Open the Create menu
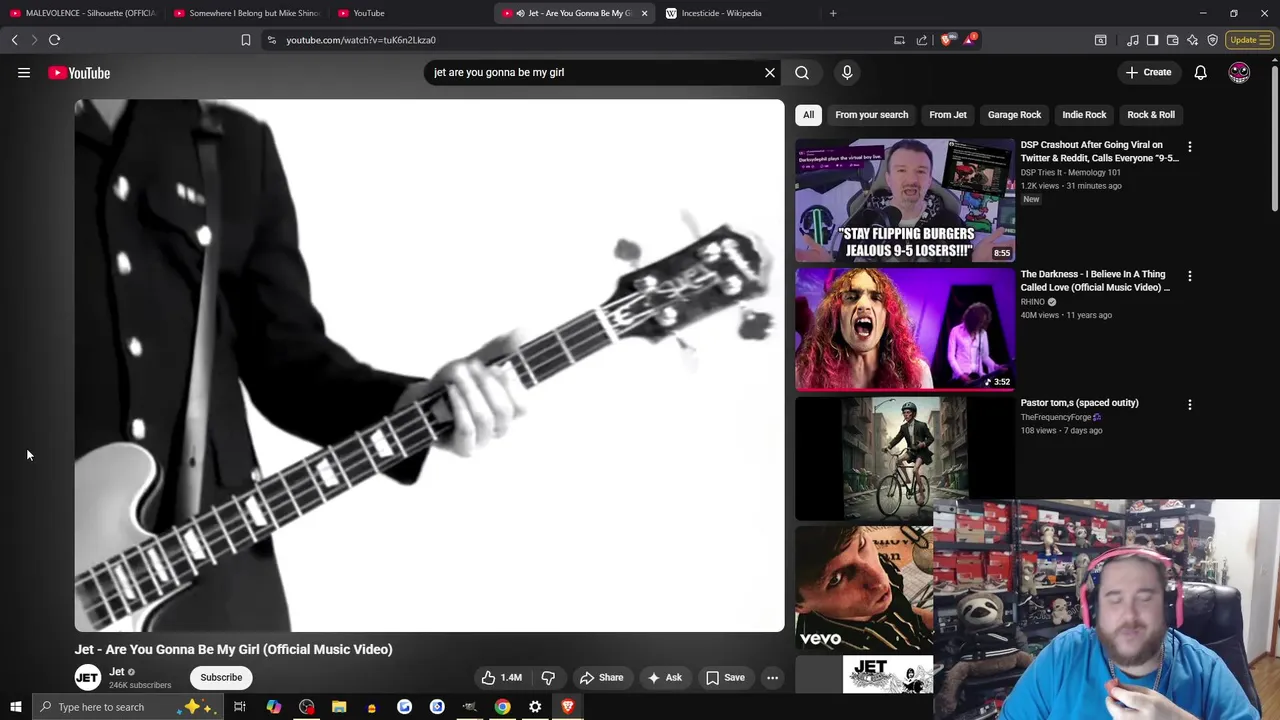The width and height of the screenshot is (1280, 720). 1148,72
